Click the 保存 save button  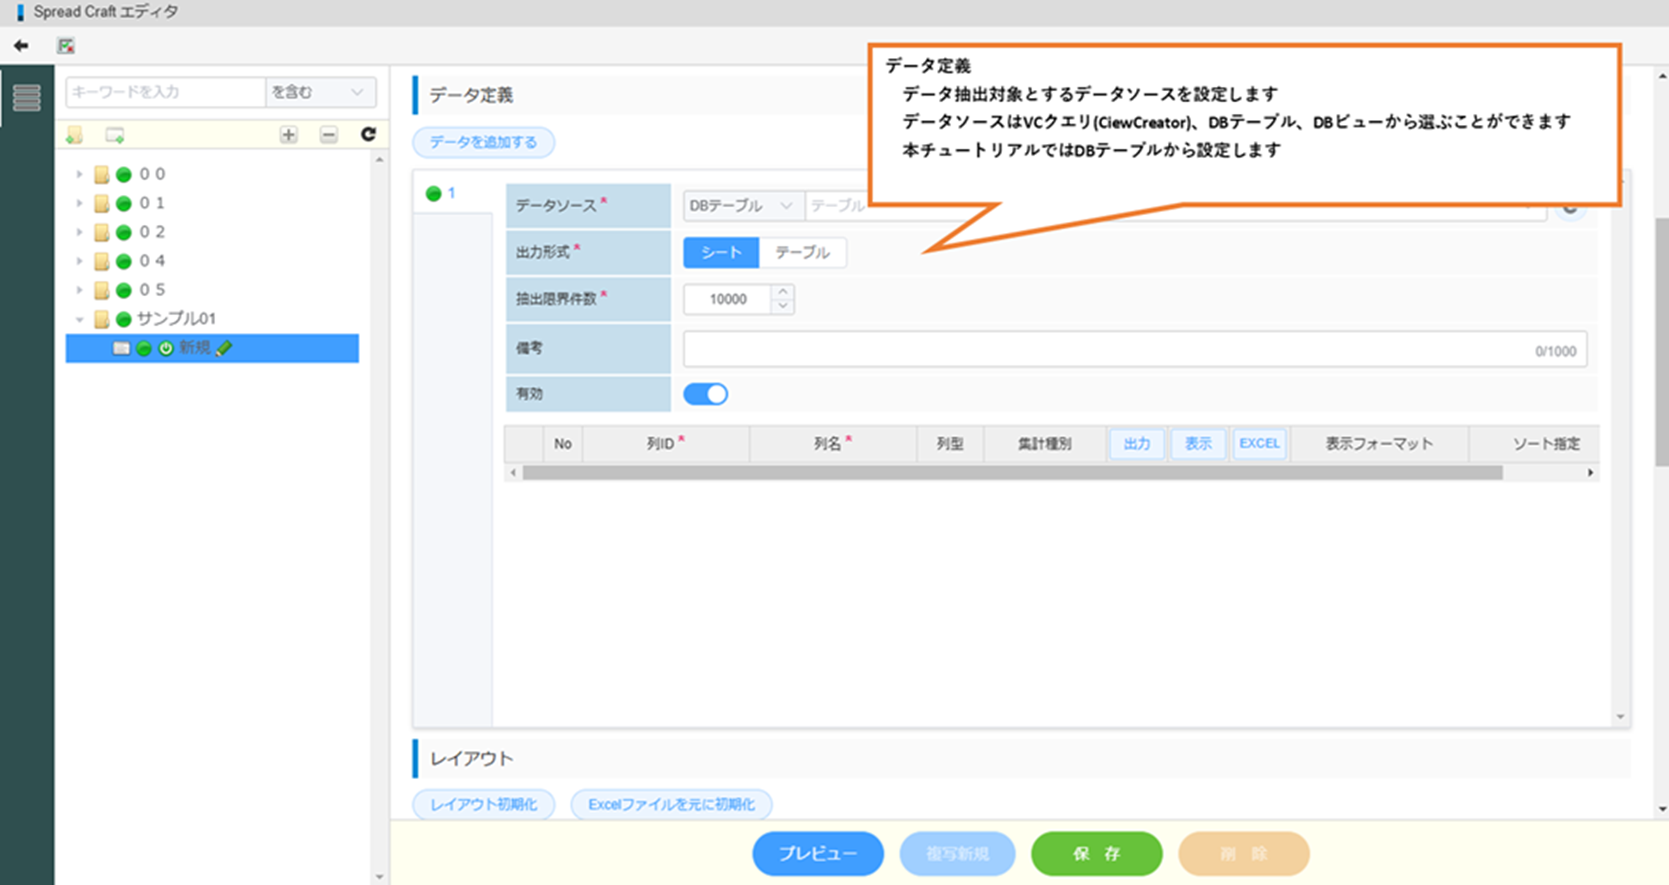pyautogui.click(x=1096, y=853)
